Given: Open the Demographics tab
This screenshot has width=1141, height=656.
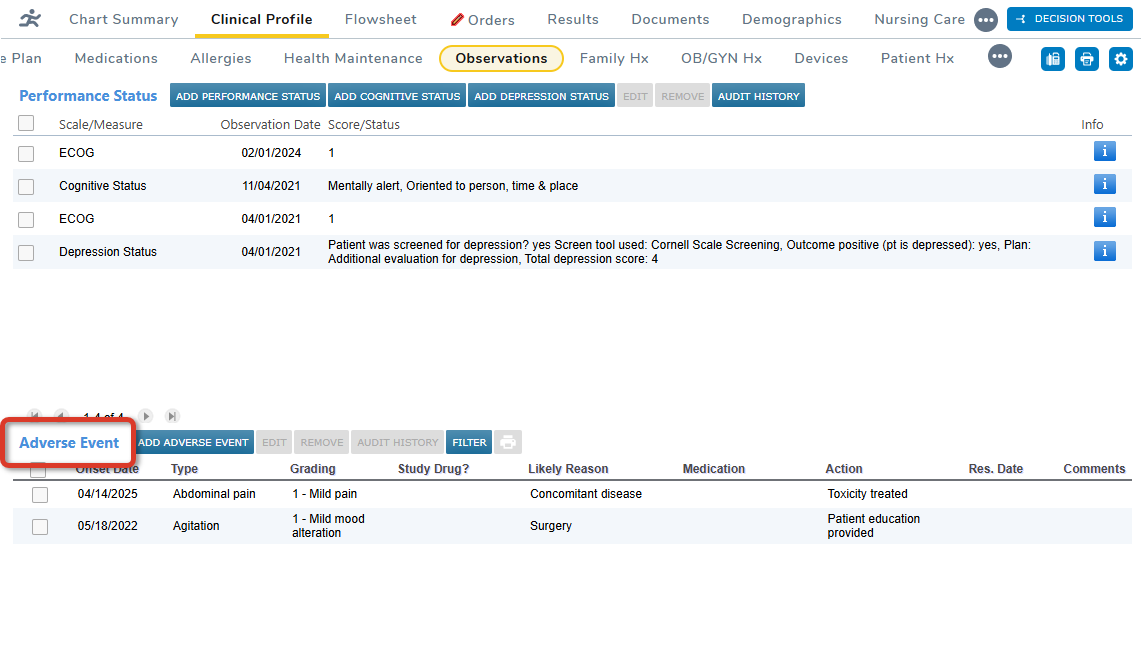Looking at the screenshot, I should coord(792,20).
